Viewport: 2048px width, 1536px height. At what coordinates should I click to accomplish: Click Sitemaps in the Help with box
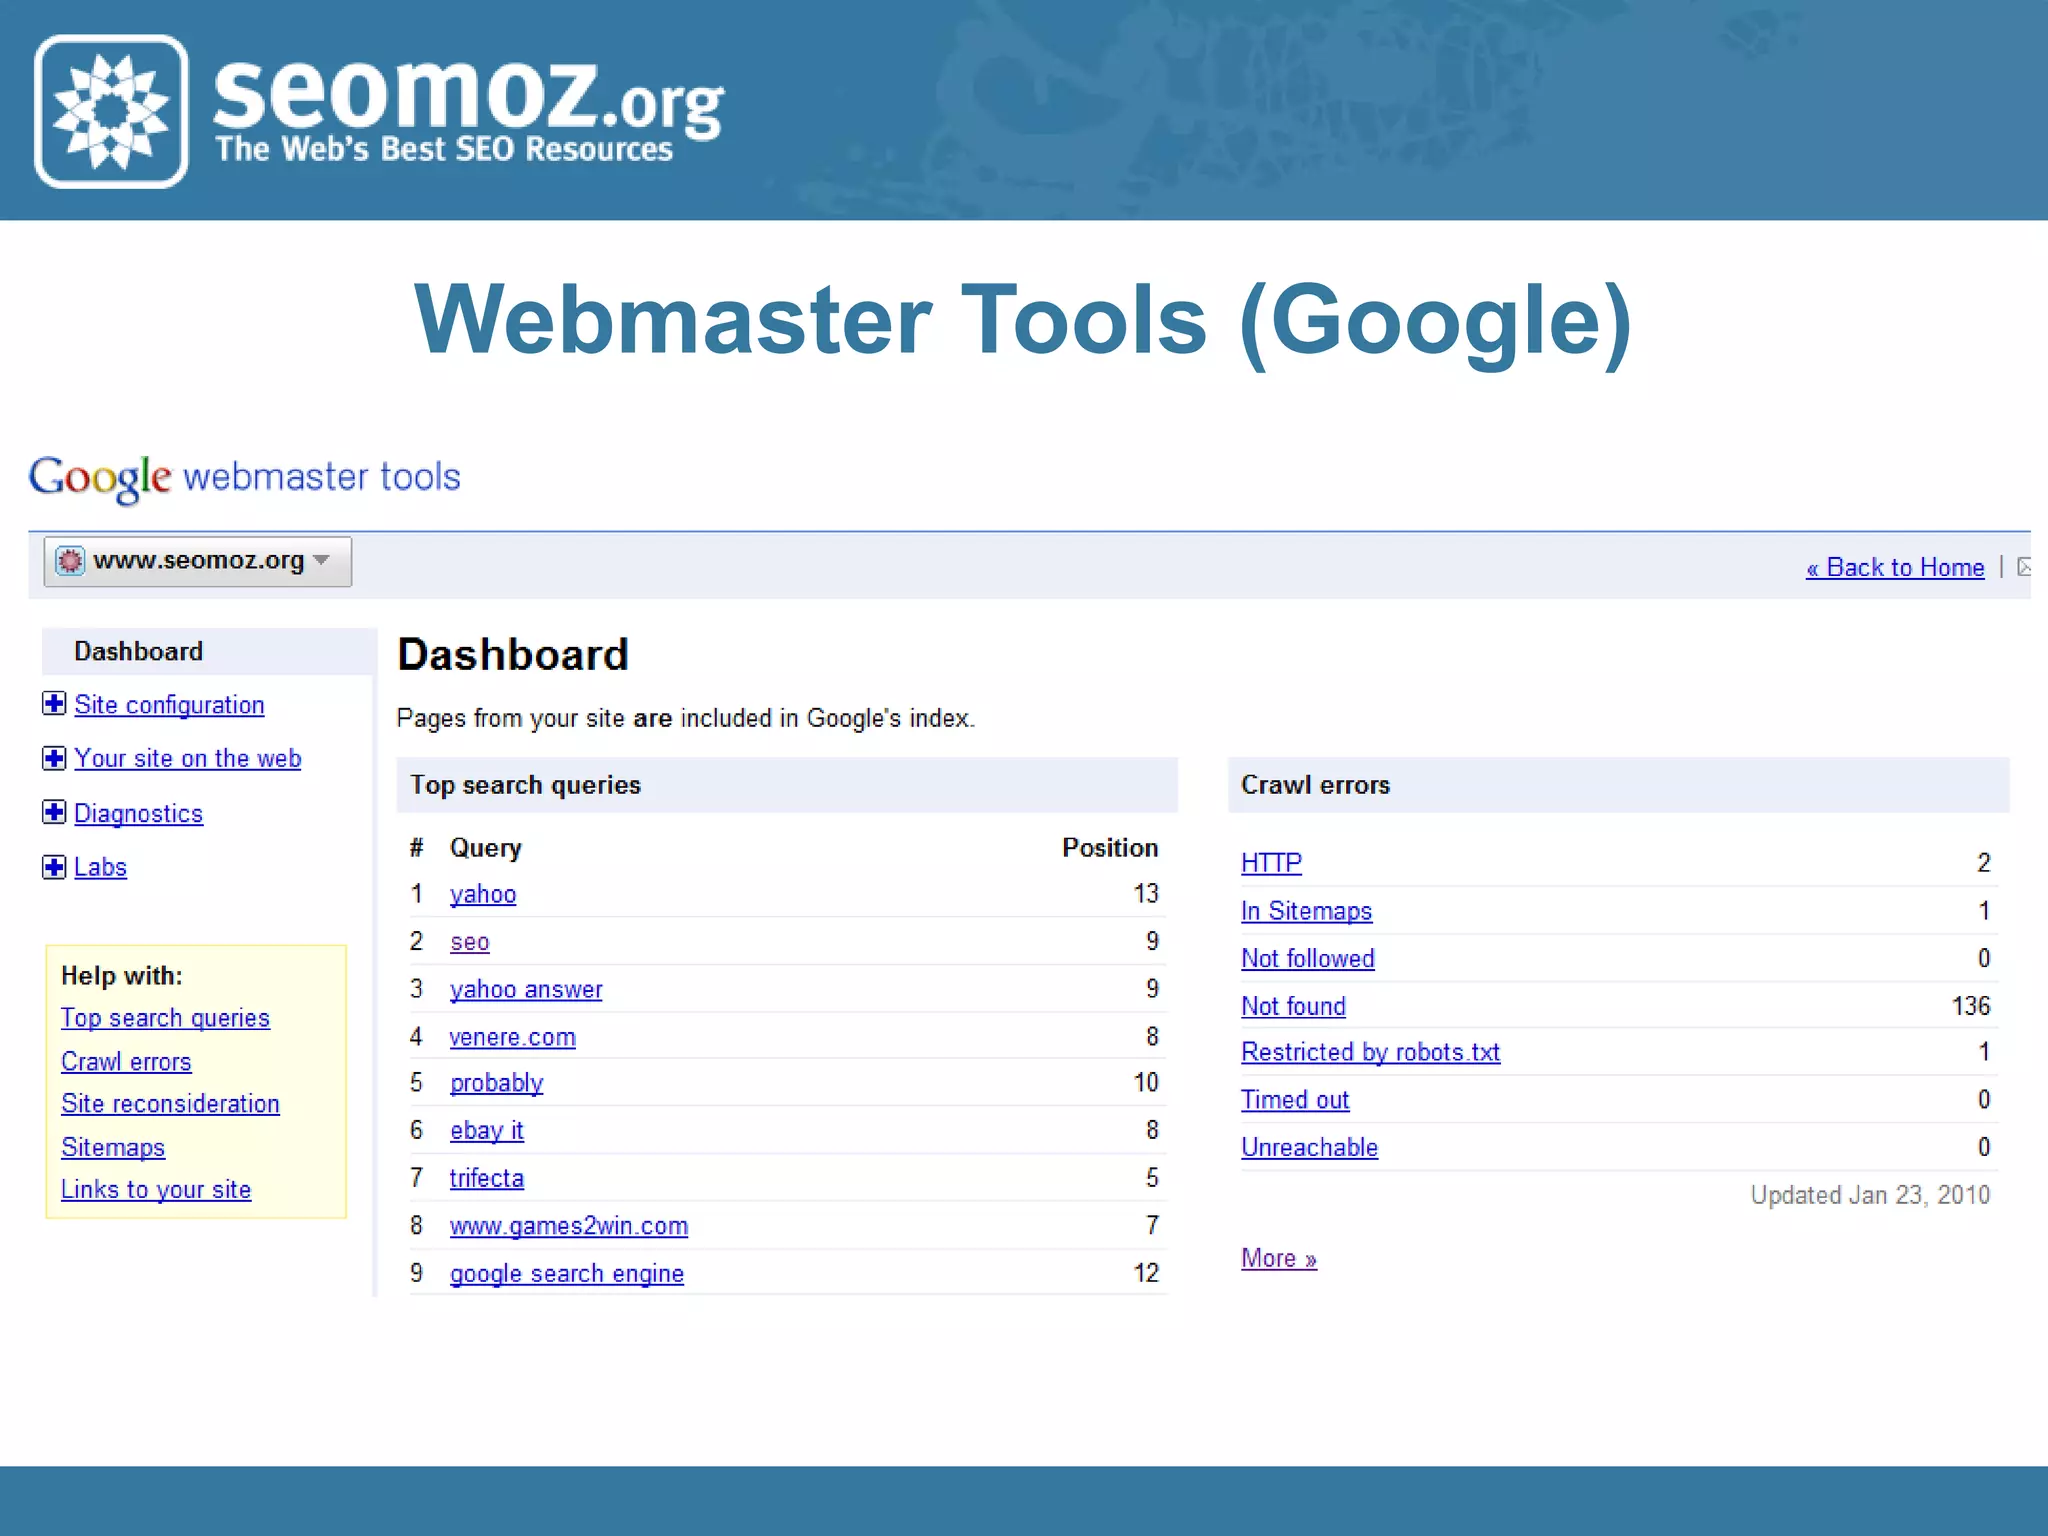pos(113,1147)
